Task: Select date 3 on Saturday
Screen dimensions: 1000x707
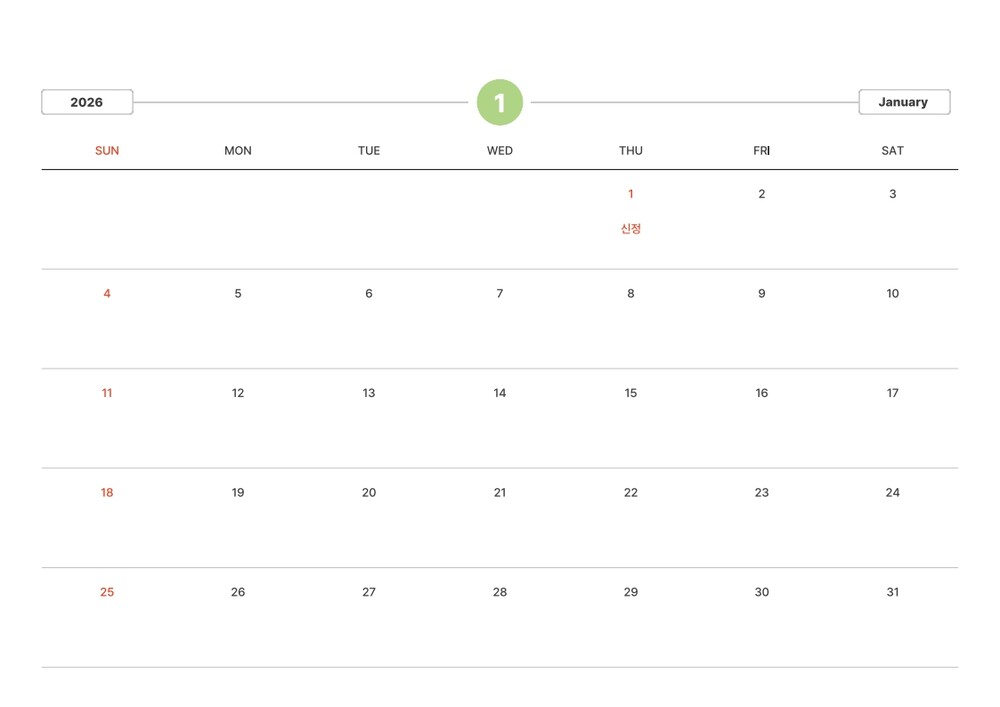Action: (893, 194)
